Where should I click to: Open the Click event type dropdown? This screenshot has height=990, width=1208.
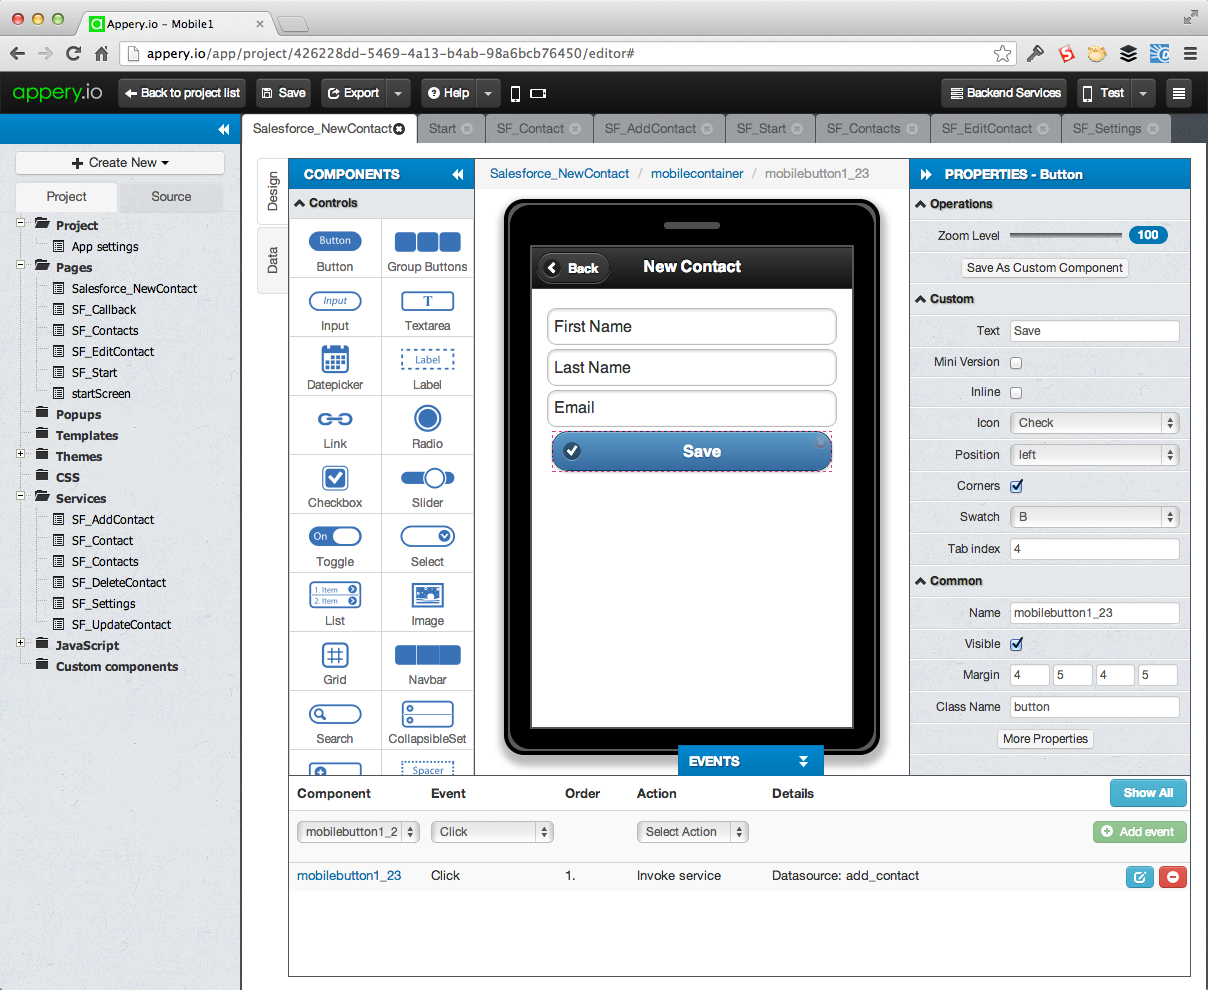492,832
